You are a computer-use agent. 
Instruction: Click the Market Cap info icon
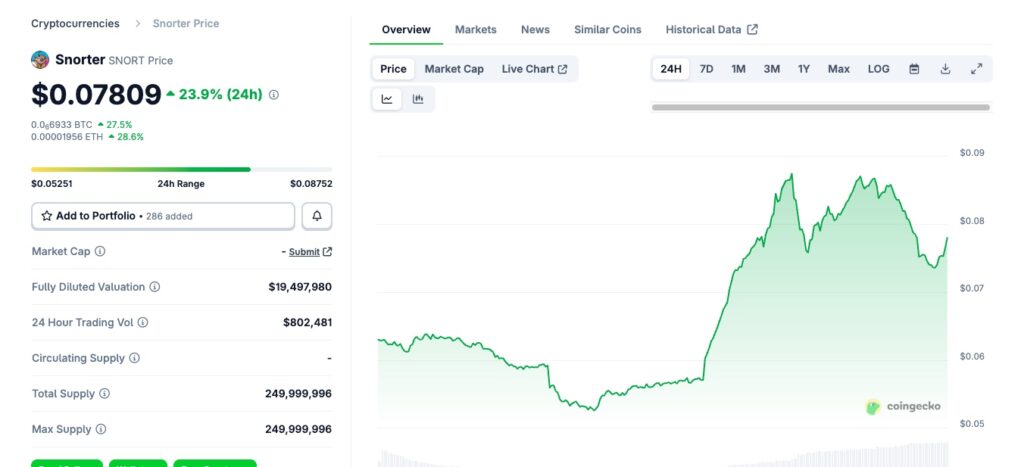(x=100, y=251)
